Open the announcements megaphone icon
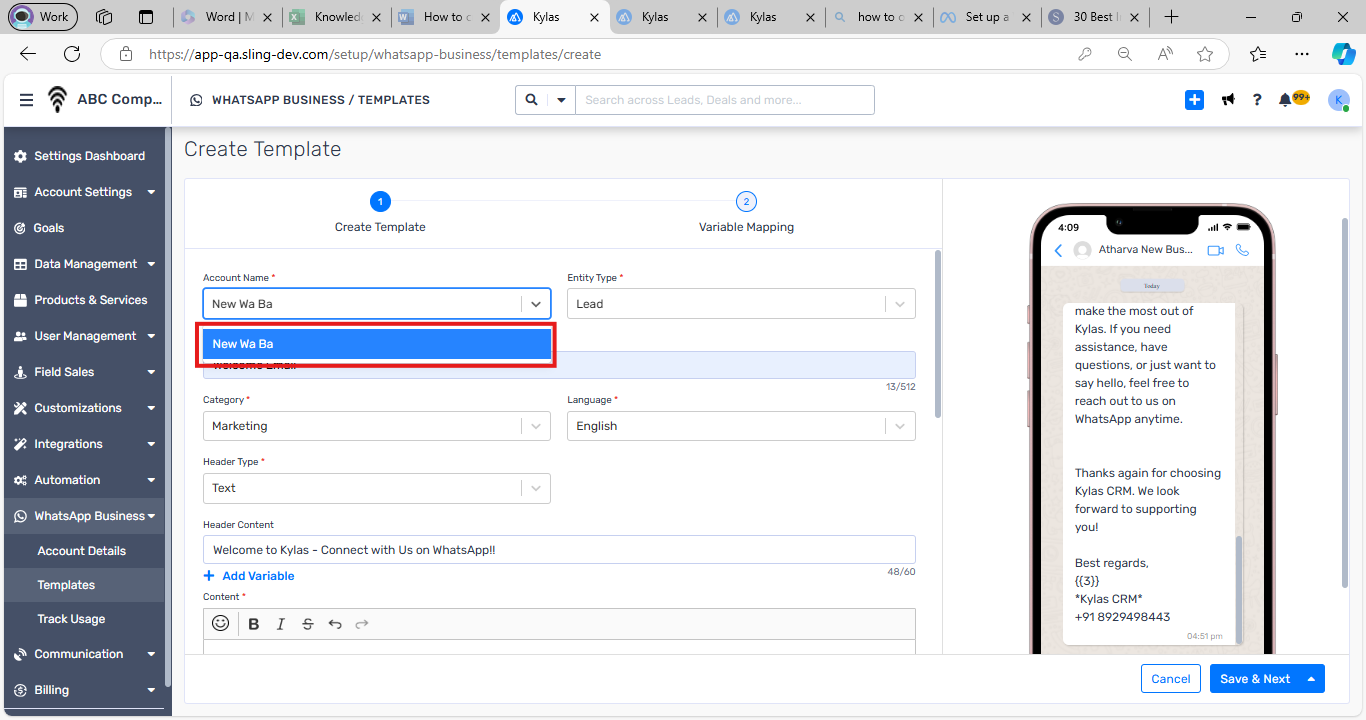 point(1228,100)
